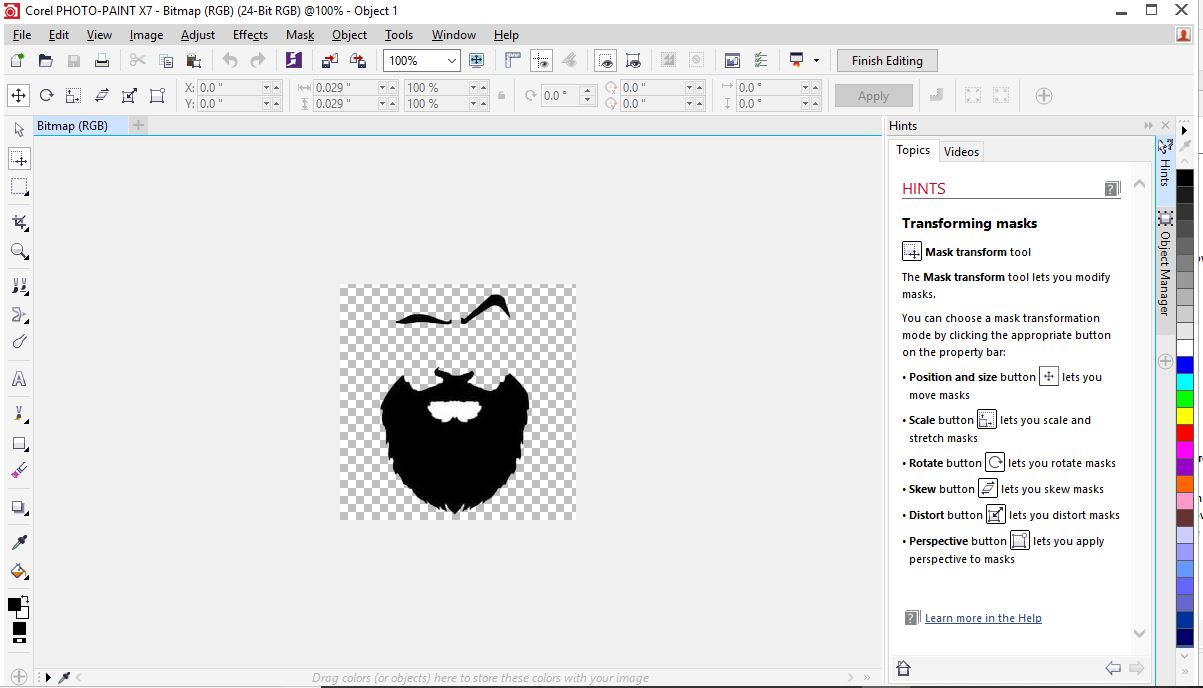Image resolution: width=1203 pixels, height=688 pixels.
Task: Select the Crop tool in toolbox
Action: coord(19,222)
